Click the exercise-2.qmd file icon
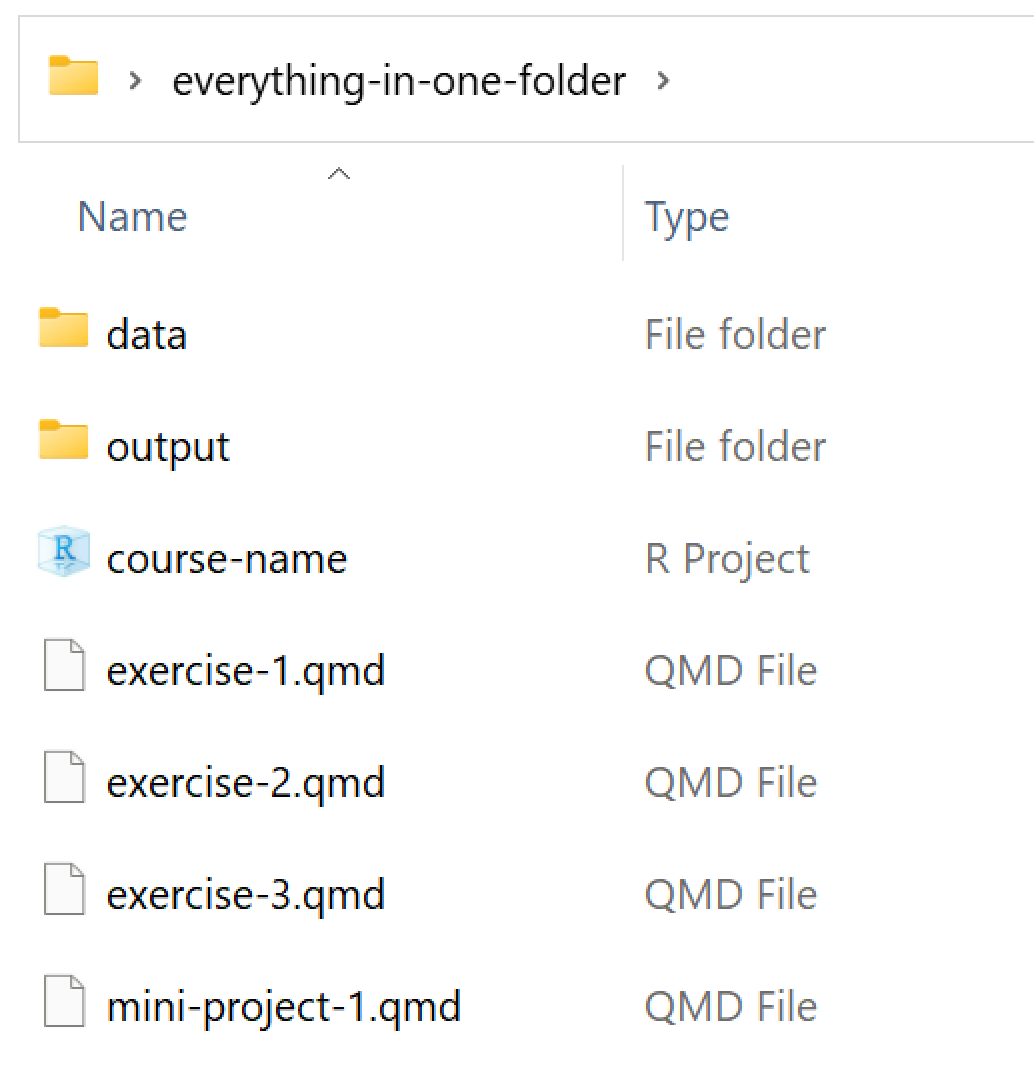Viewport: 1035px width, 1081px height. click(x=64, y=779)
